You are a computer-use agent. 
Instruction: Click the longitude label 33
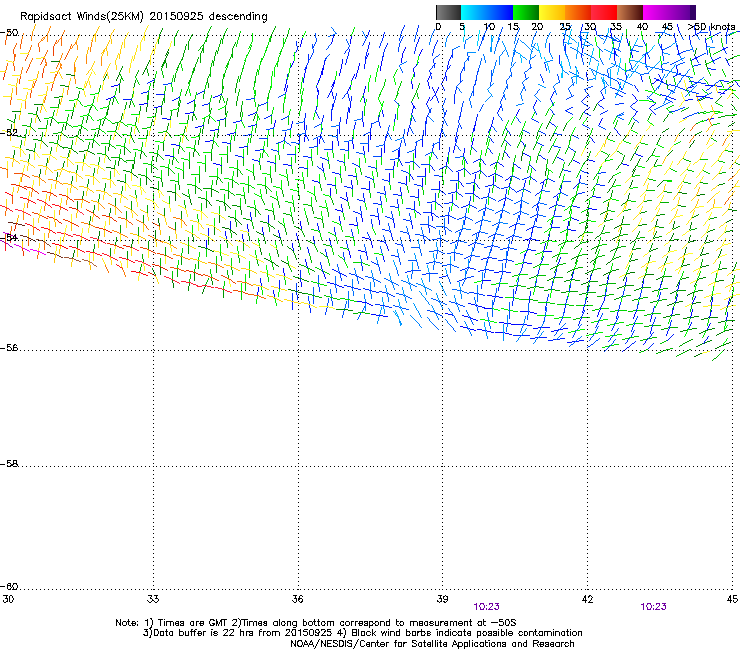click(153, 599)
